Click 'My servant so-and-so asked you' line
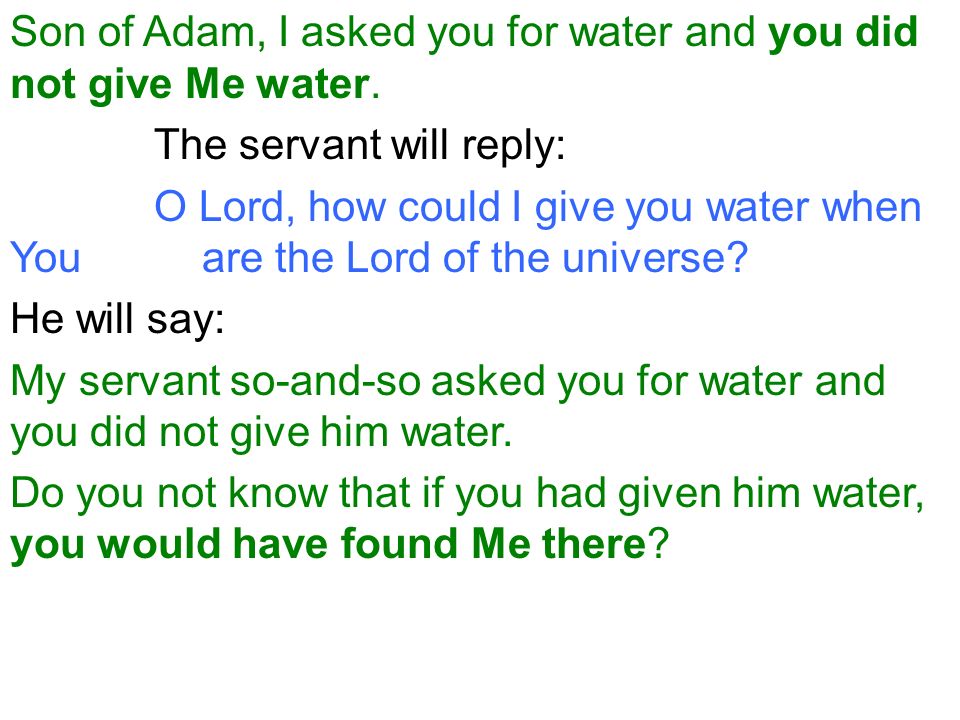The height and width of the screenshot is (720, 960). coord(448,382)
